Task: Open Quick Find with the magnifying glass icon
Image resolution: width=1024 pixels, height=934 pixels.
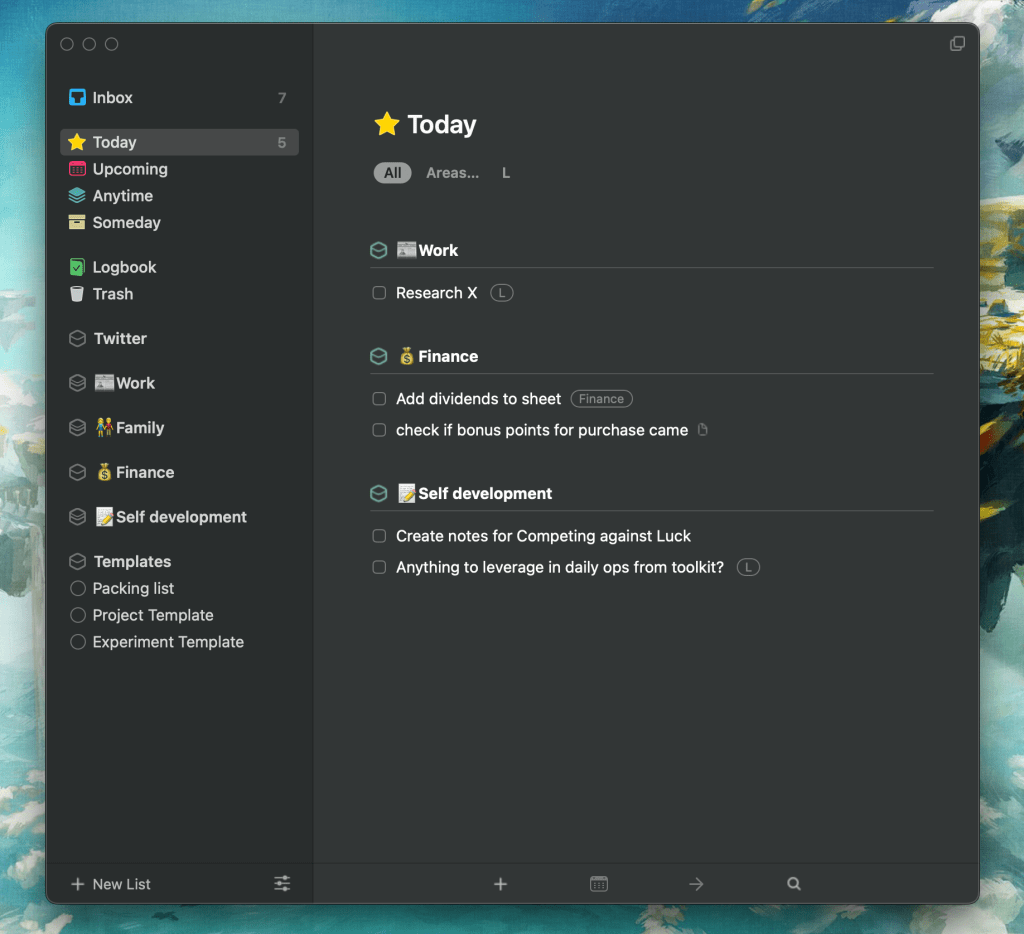Action: (793, 884)
